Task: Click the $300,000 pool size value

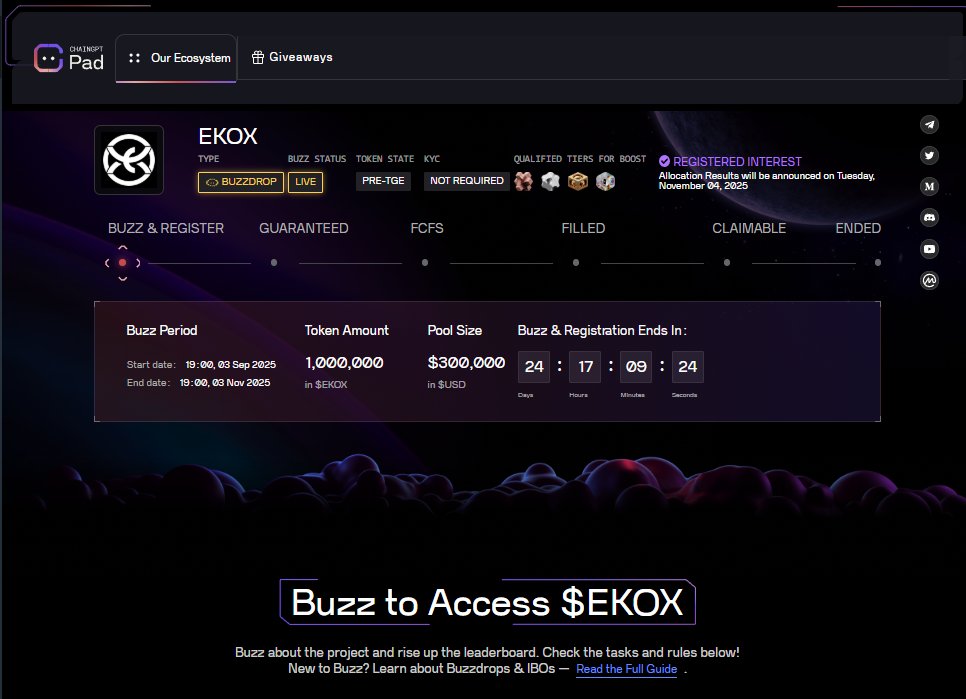Action: pos(466,363)
